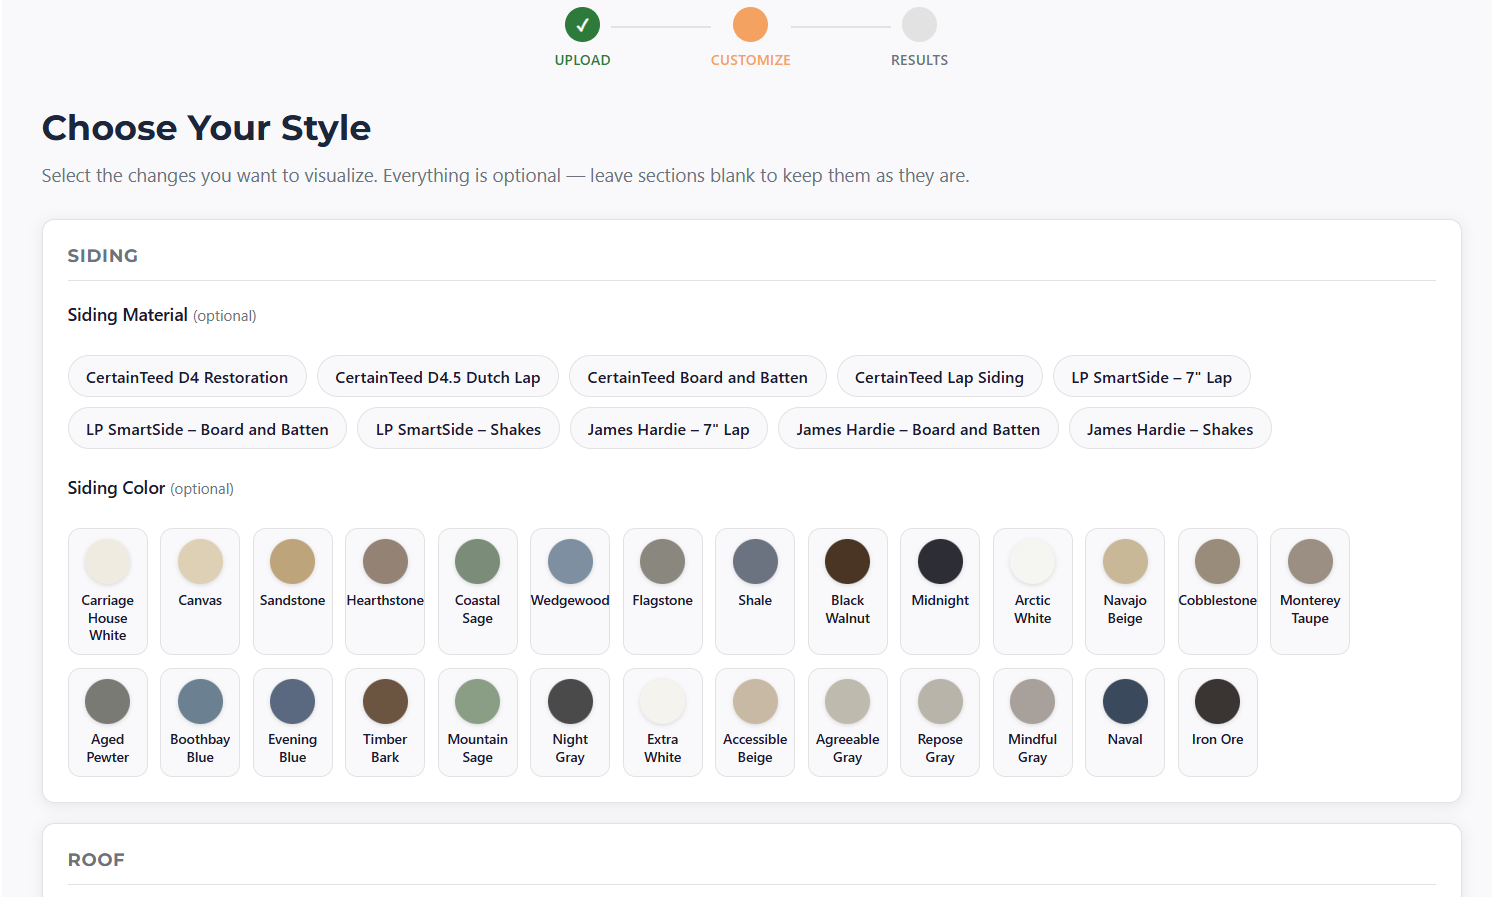Select Accessible Beige color swatch

point(755,722)
